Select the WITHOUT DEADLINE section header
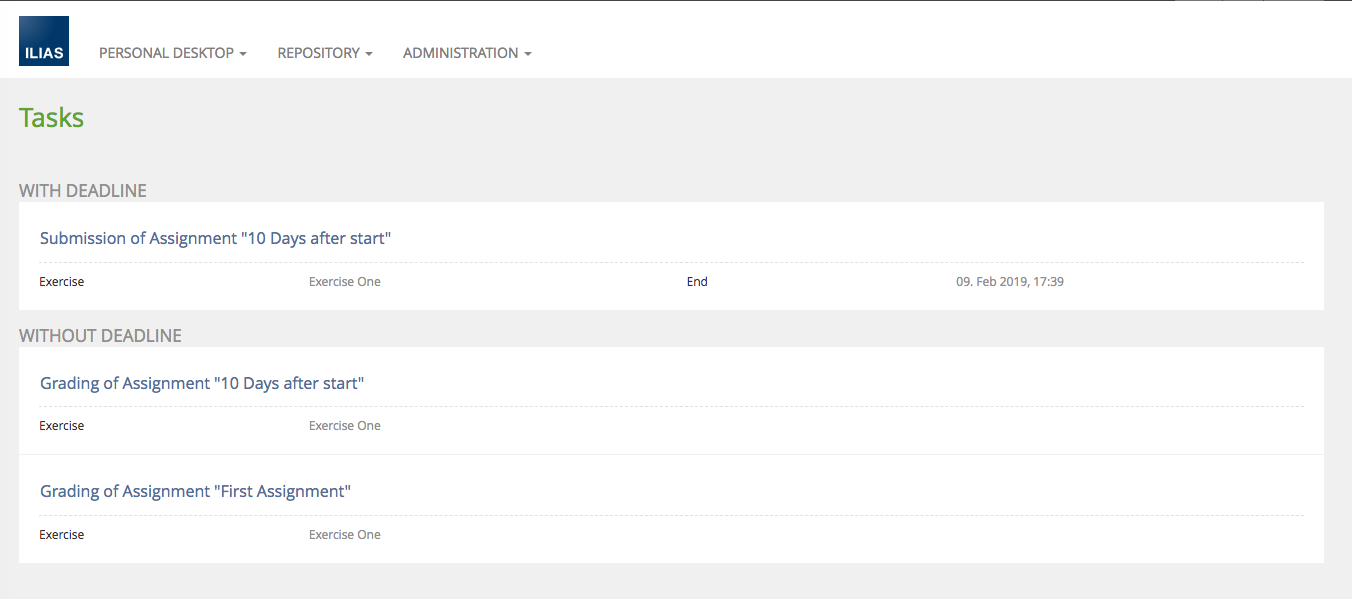Screen dimensions: 1352x599 tap(100, 336)
